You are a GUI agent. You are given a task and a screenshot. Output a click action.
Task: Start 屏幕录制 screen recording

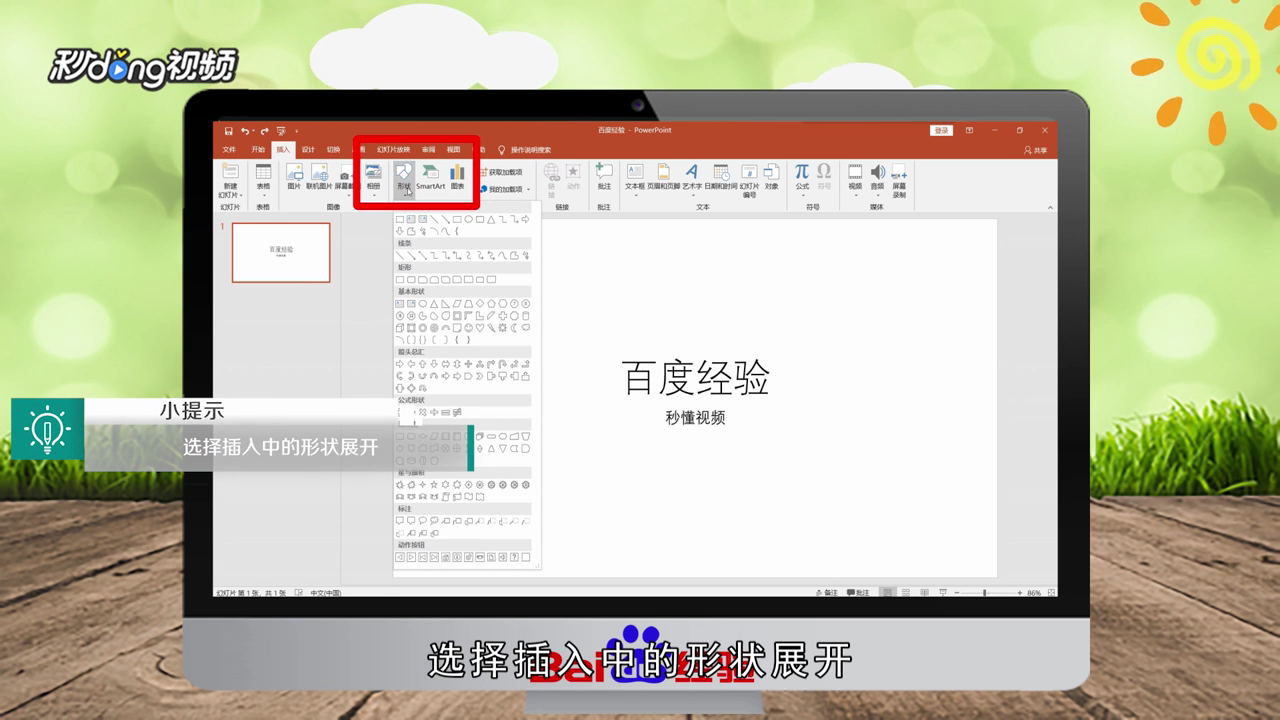pos(899,181)
